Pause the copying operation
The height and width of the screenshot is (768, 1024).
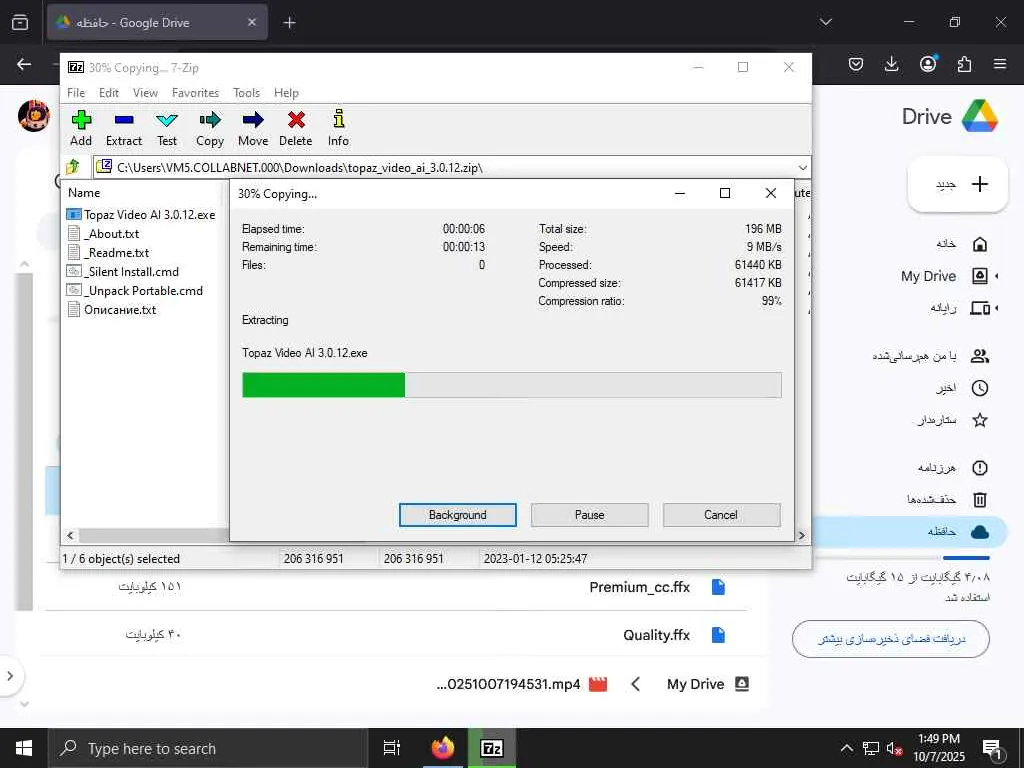590,515
